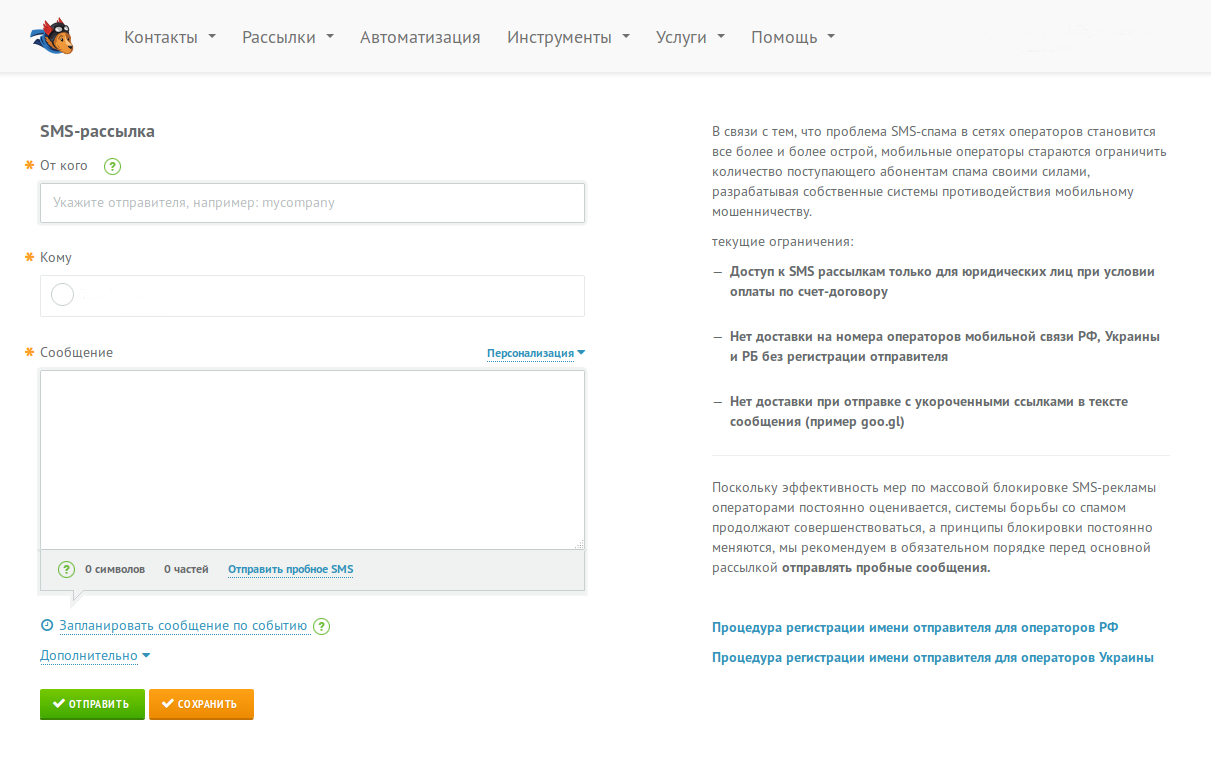Click the dog mascot logo
1211x758 pixels.
52,37
